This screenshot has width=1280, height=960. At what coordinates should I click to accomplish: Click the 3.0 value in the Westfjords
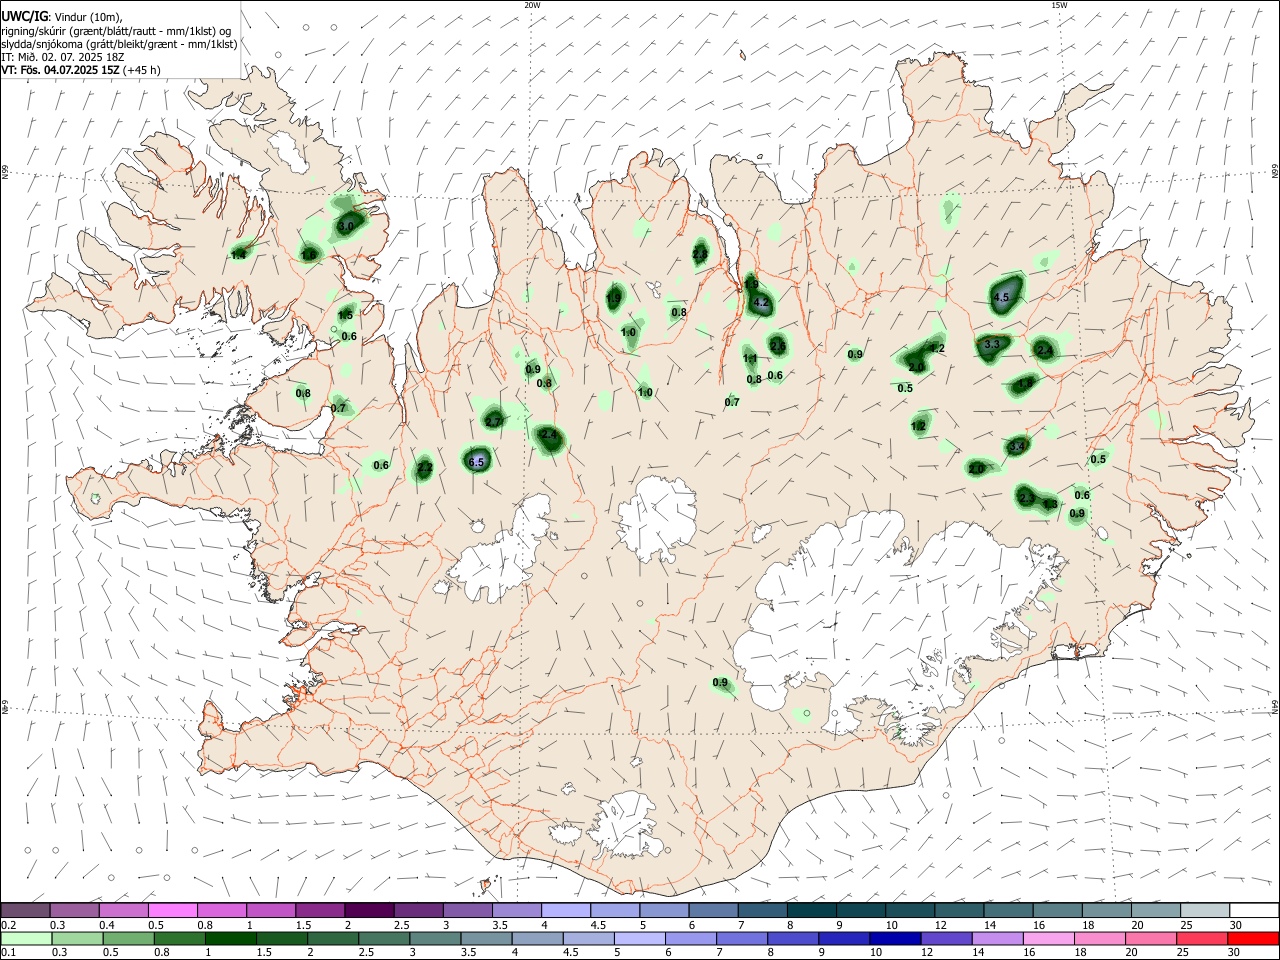346,227
